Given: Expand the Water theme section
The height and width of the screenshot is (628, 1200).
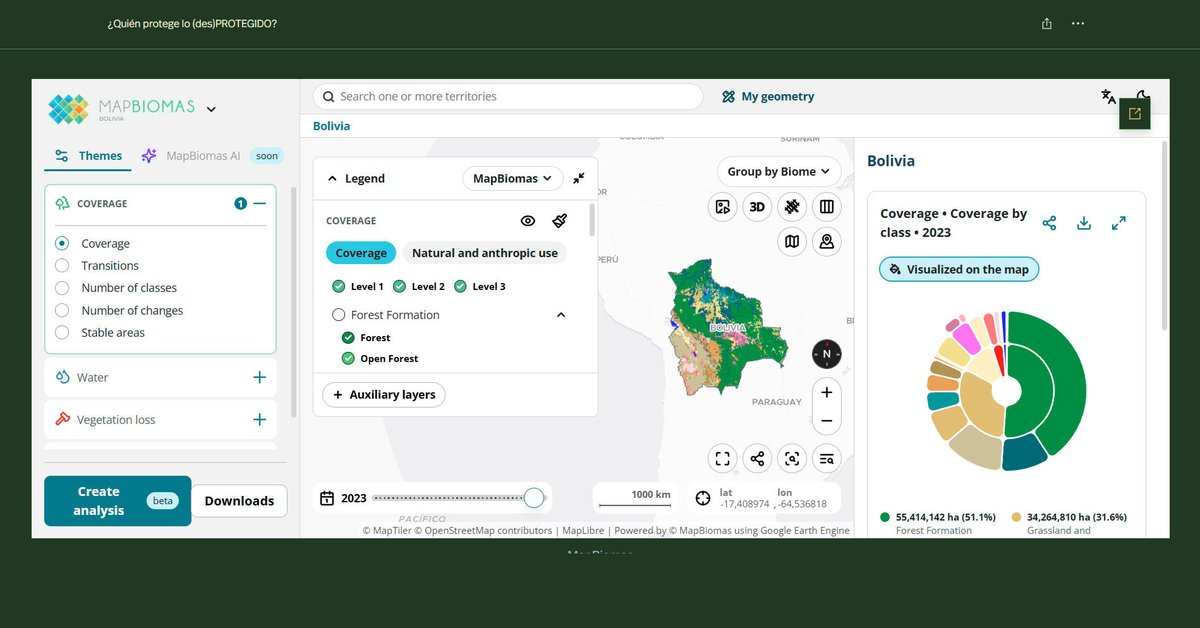Looking at the screenshot, I should 260,377.
